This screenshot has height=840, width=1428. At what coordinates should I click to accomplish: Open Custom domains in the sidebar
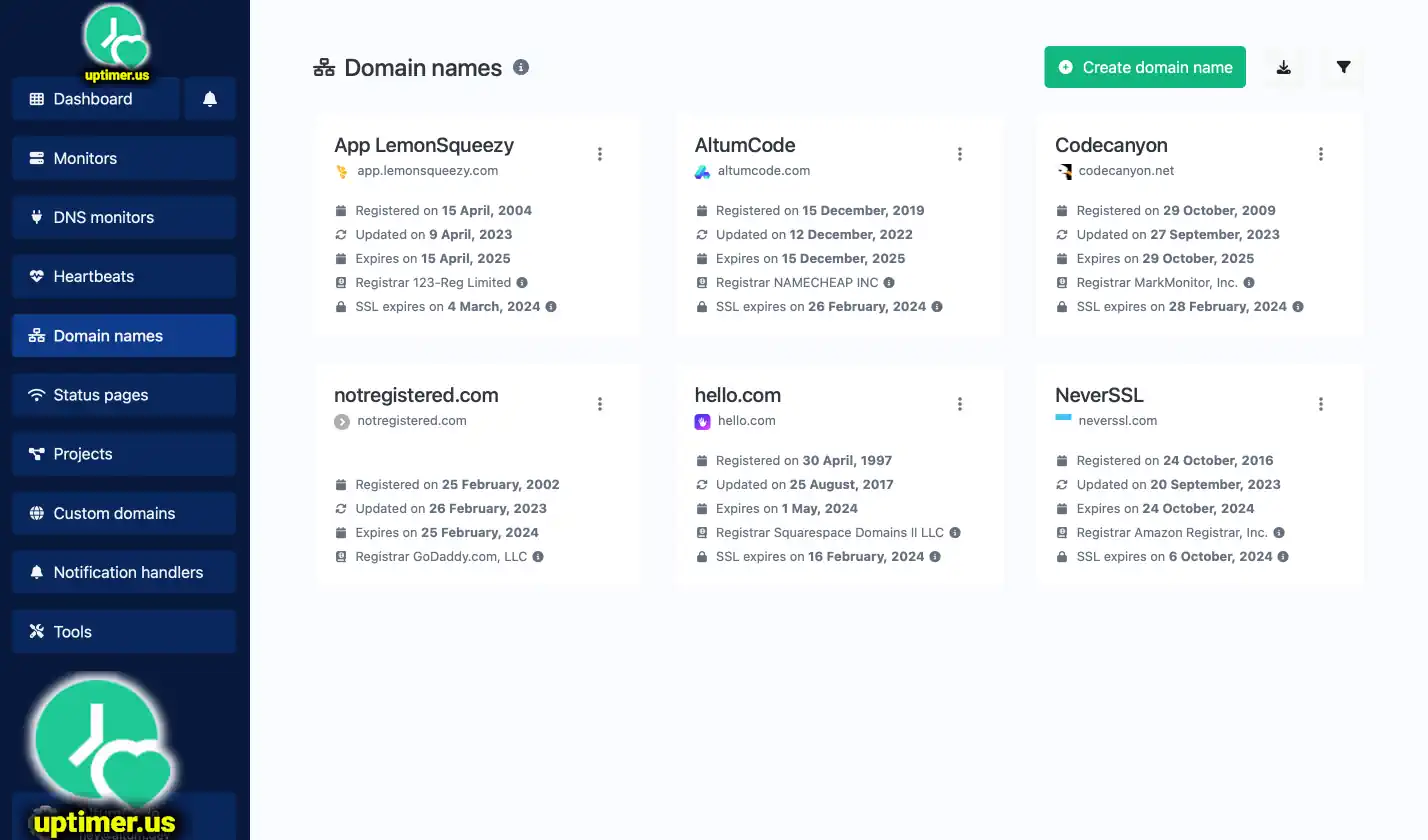(124, 513)
